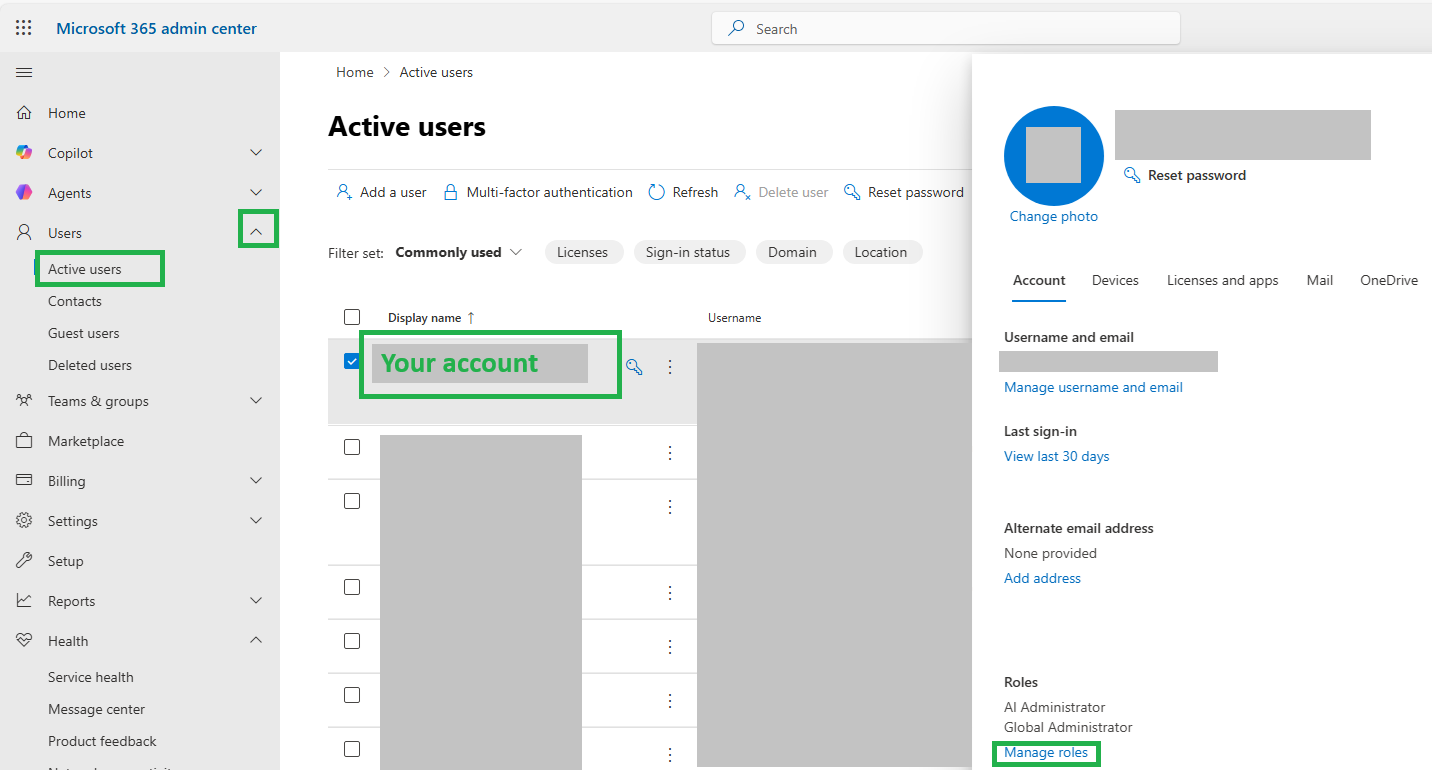This screenshot has width=1432, height=770.
Task: Click the Teams & groups icon
Action: click(24, 401)
